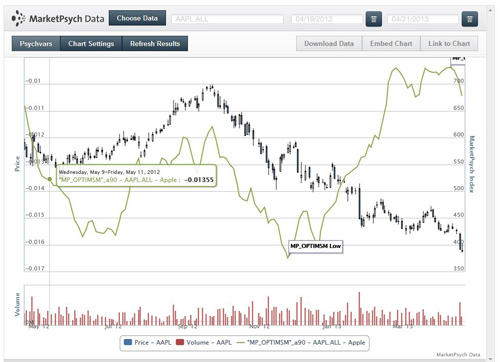Screen dimensions: 500x362
Task: Click the start date field 04/19/2012
Action: pyautogui.click(x=327, y=19)
